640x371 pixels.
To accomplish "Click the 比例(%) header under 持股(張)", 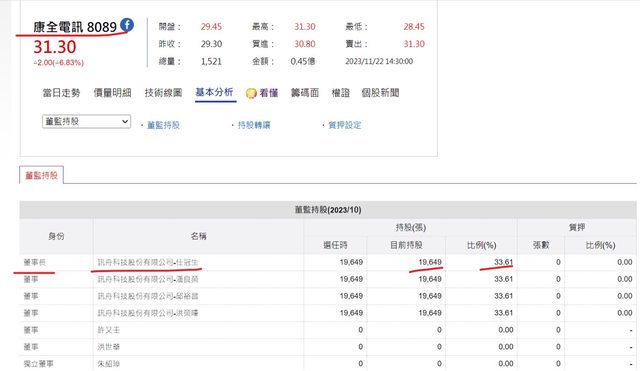I will coord(481,245).
